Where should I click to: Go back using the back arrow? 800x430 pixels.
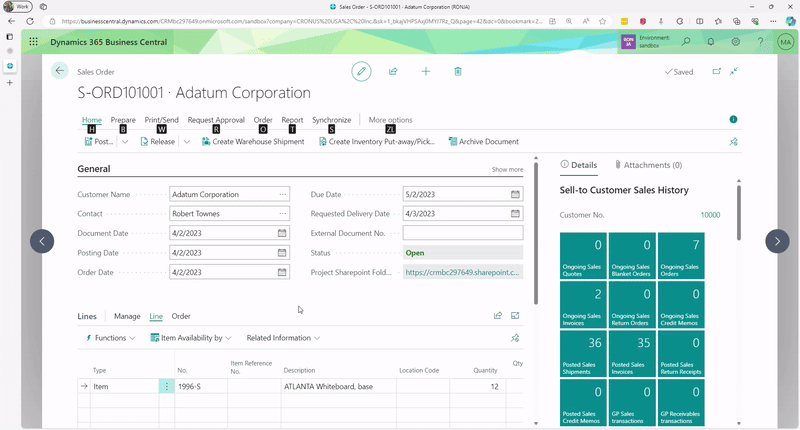pos(60,71)
